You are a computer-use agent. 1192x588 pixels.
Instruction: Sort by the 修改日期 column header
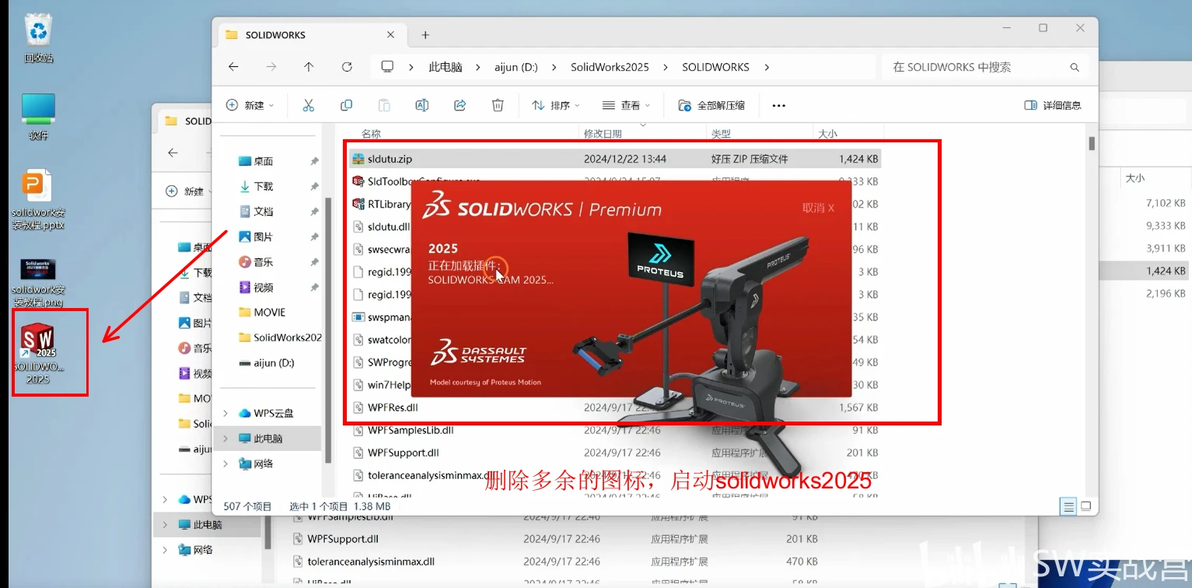click(x=602, y=134)
